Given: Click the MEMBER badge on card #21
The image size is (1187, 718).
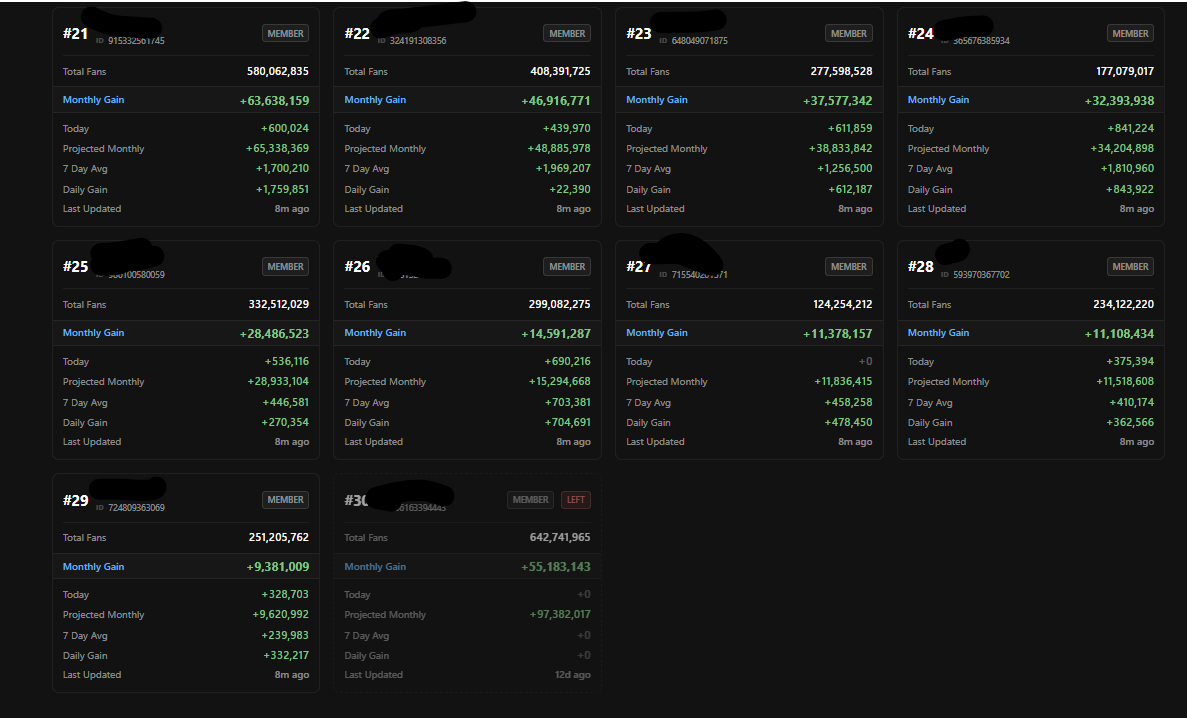Looking at the screenshot, I should (285, 33).
